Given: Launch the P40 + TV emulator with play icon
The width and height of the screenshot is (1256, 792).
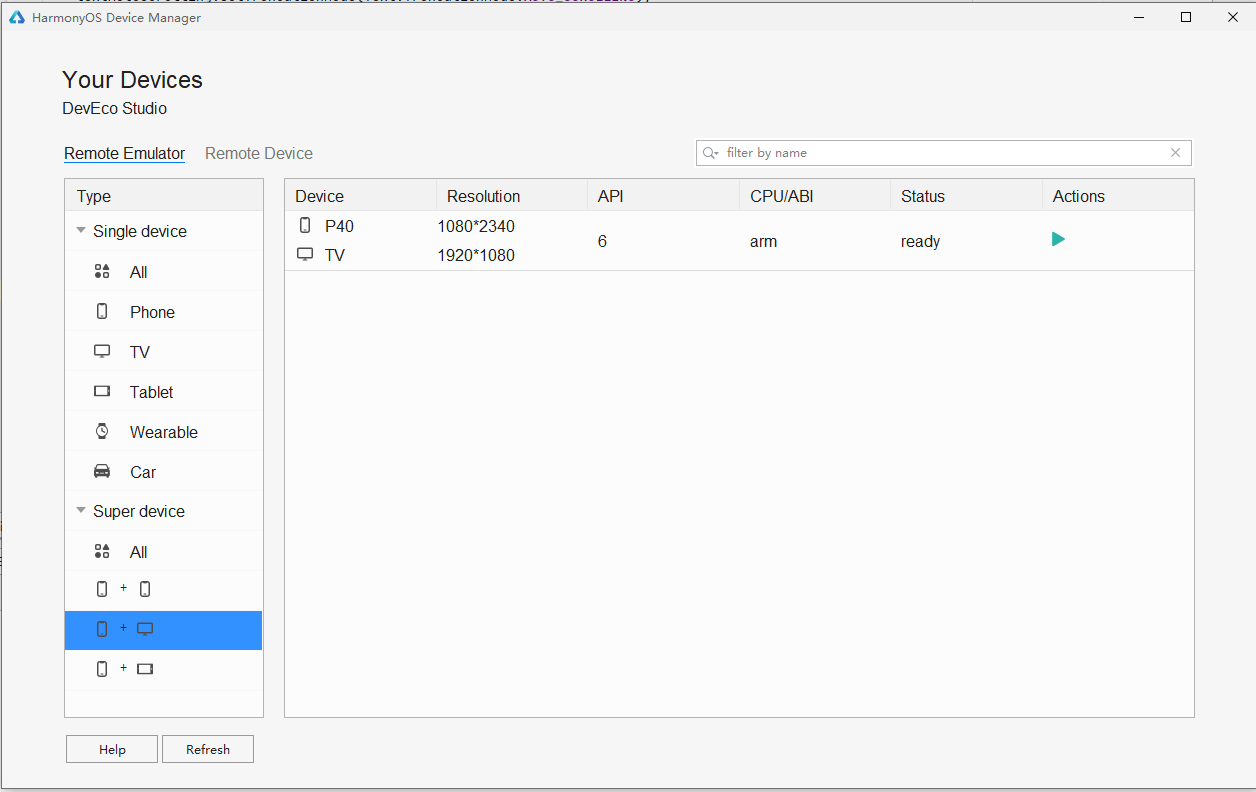Looking at the screenshot, I should tap(1058, 239).
